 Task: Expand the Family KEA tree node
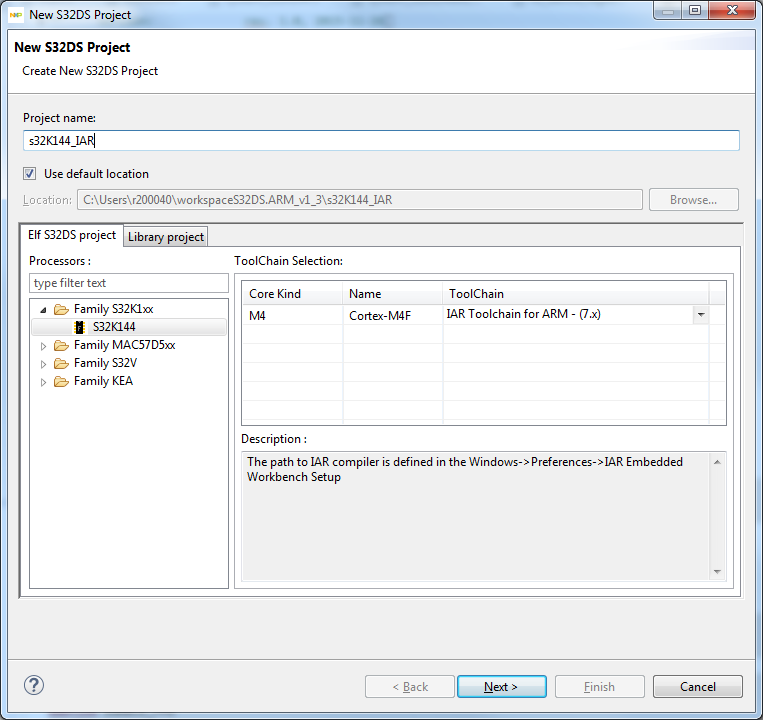pos(43,382)
